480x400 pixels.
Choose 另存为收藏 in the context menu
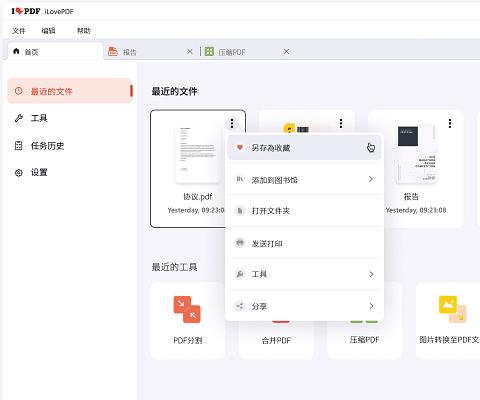(304, 148)
